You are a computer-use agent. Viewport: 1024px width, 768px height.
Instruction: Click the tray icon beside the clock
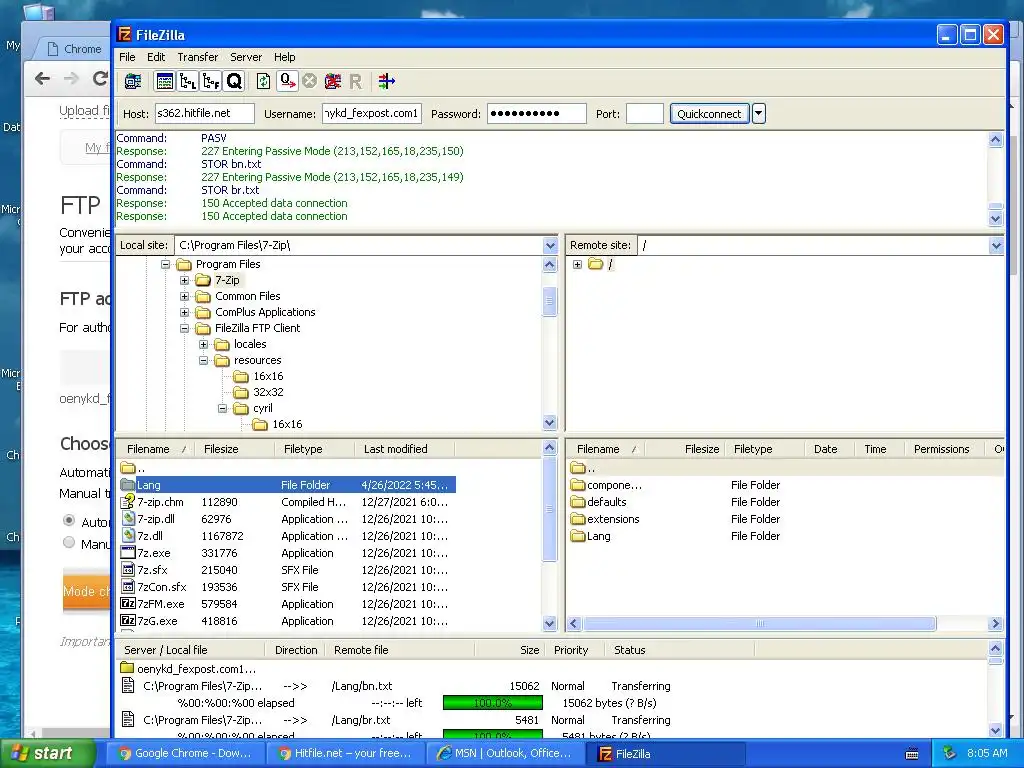(949, 753)
